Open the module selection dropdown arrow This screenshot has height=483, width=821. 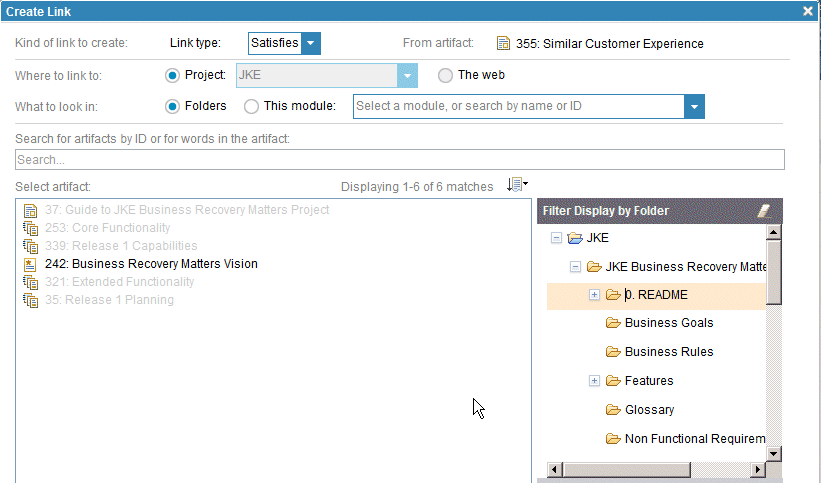pyautogui.click(x=694, y=106)
